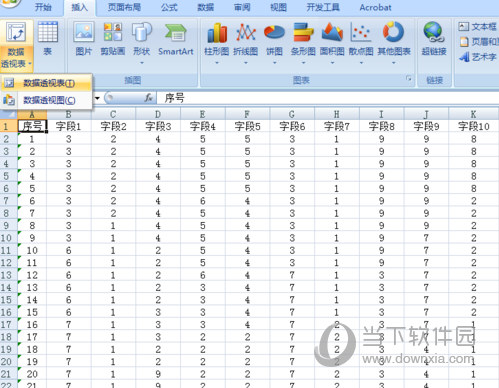Expand the Column chart dropdown arrow
Viewport: 499px width, 388px height.
pyautogui.click(x=217, y=63)
